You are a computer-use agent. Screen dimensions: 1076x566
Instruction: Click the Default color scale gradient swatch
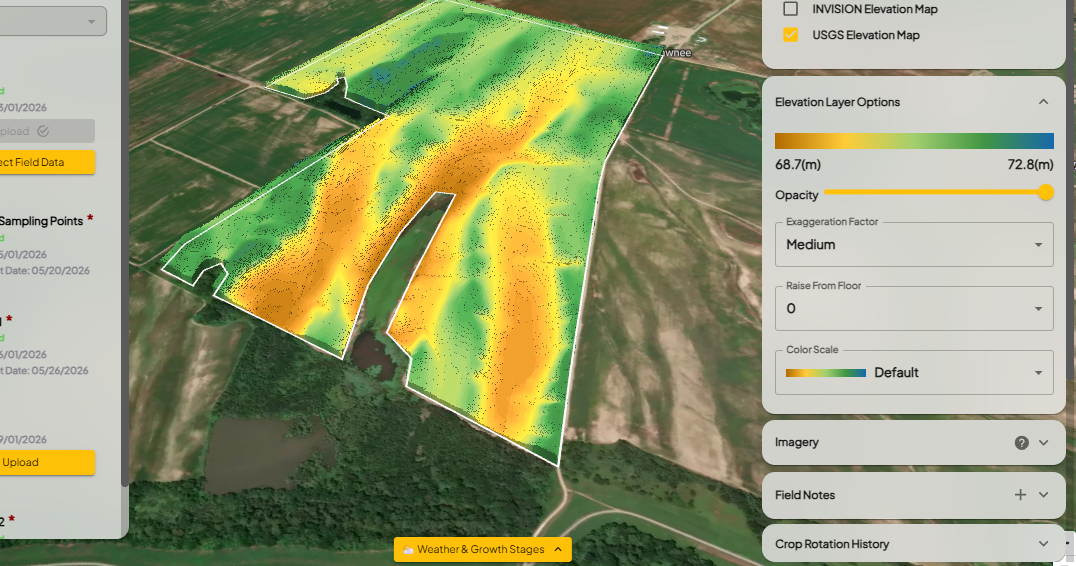(826, 373)
